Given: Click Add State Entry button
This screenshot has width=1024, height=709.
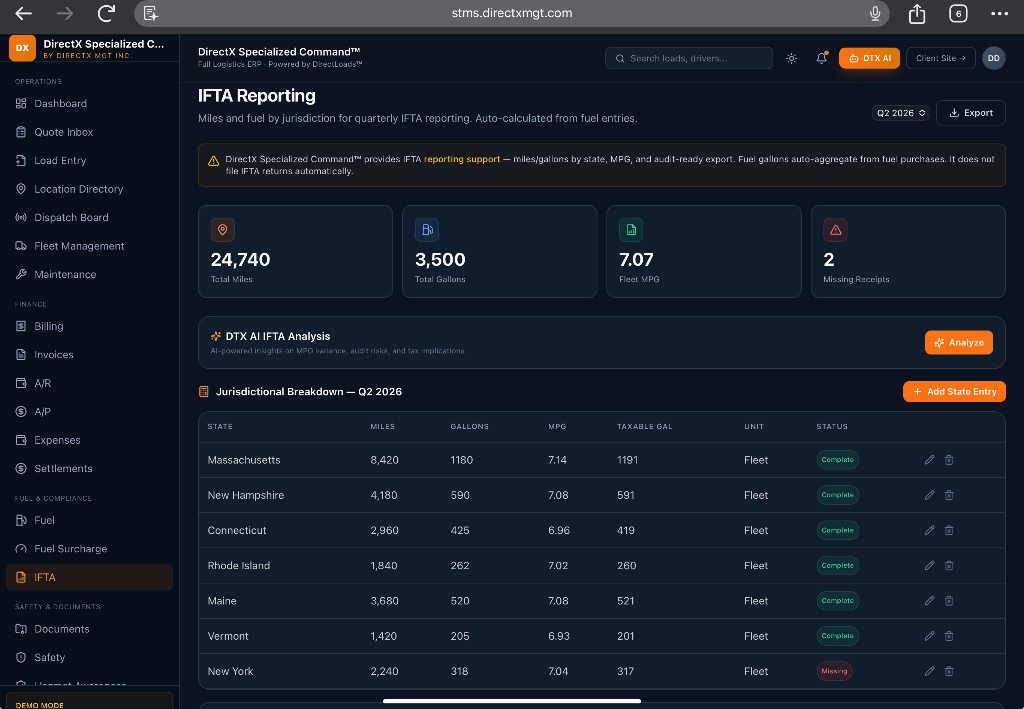Looking at the screenshot, I should (954, 392).
